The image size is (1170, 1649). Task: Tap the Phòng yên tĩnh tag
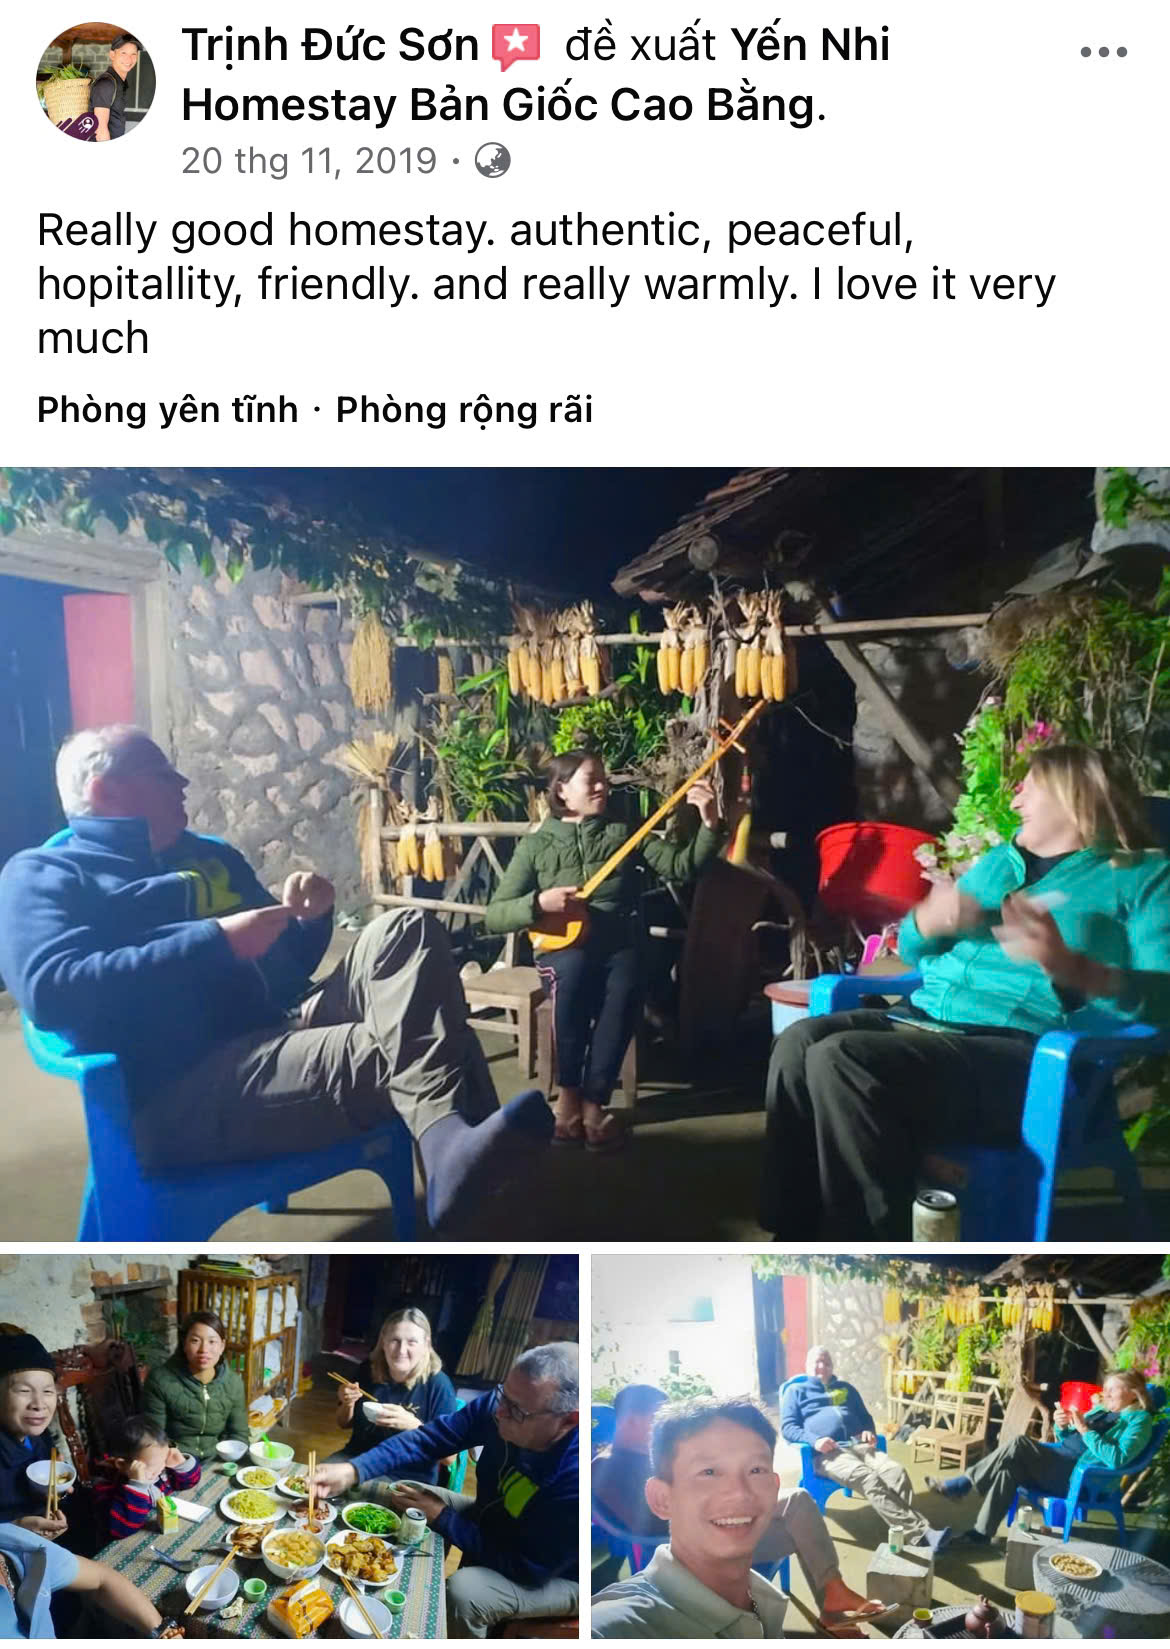coord(167,410)
